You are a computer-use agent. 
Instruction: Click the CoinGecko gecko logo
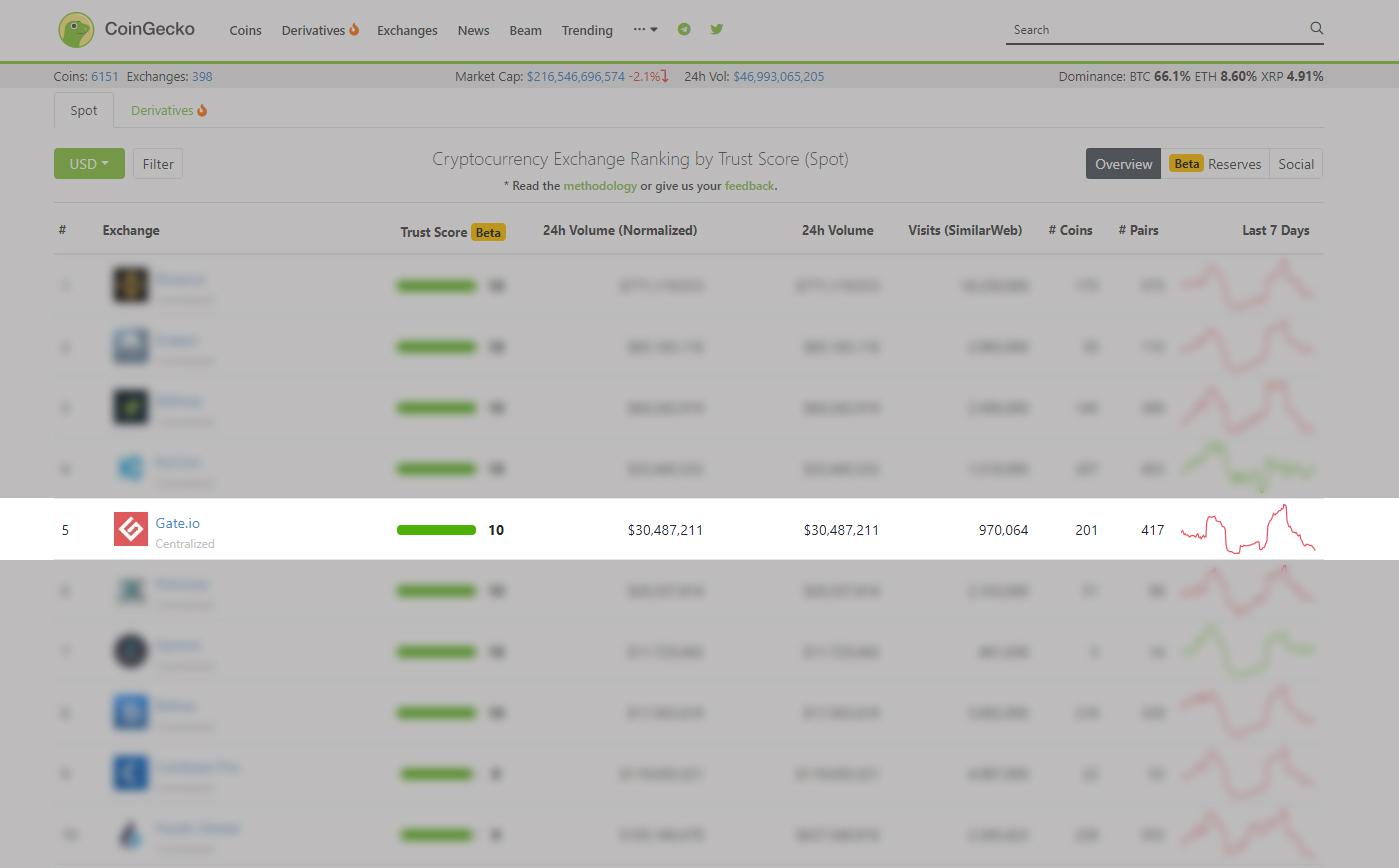(x=76, y=30)
